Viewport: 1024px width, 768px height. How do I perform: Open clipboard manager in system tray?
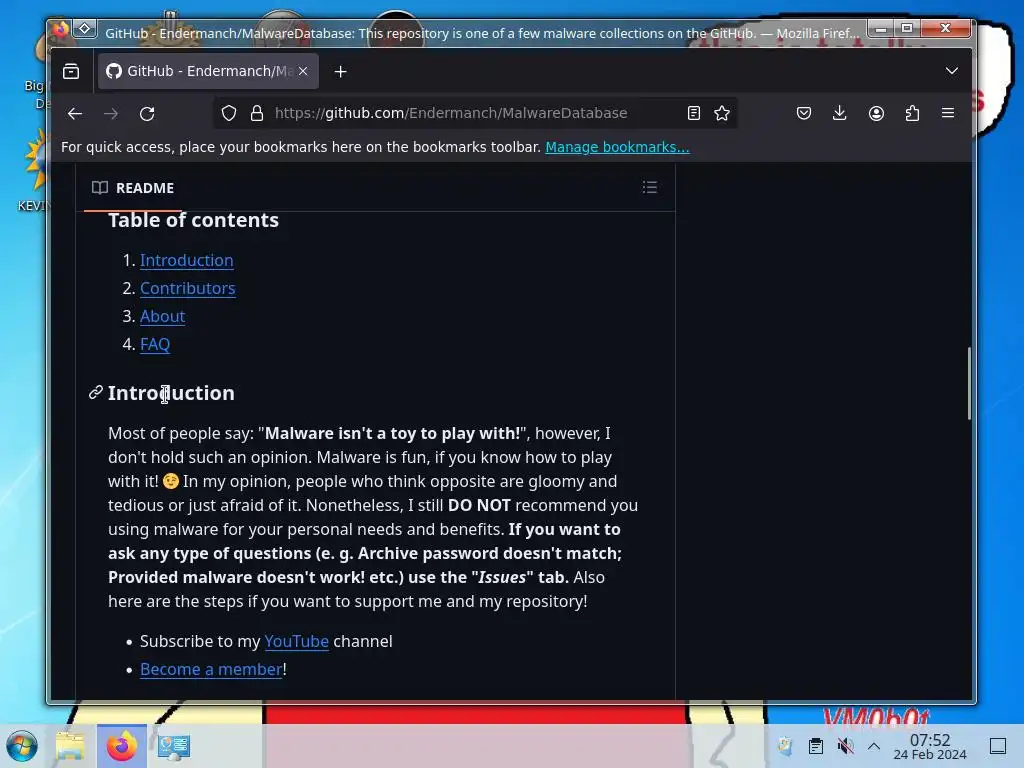[x=816, y=746]
